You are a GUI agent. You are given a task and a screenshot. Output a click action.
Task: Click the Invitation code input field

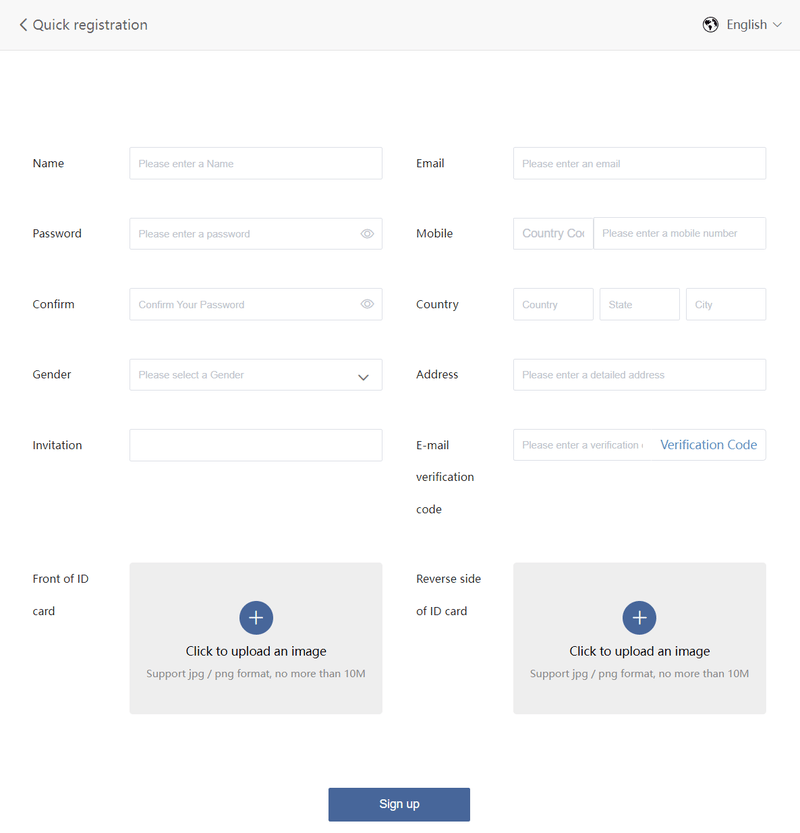coord(256,445)
